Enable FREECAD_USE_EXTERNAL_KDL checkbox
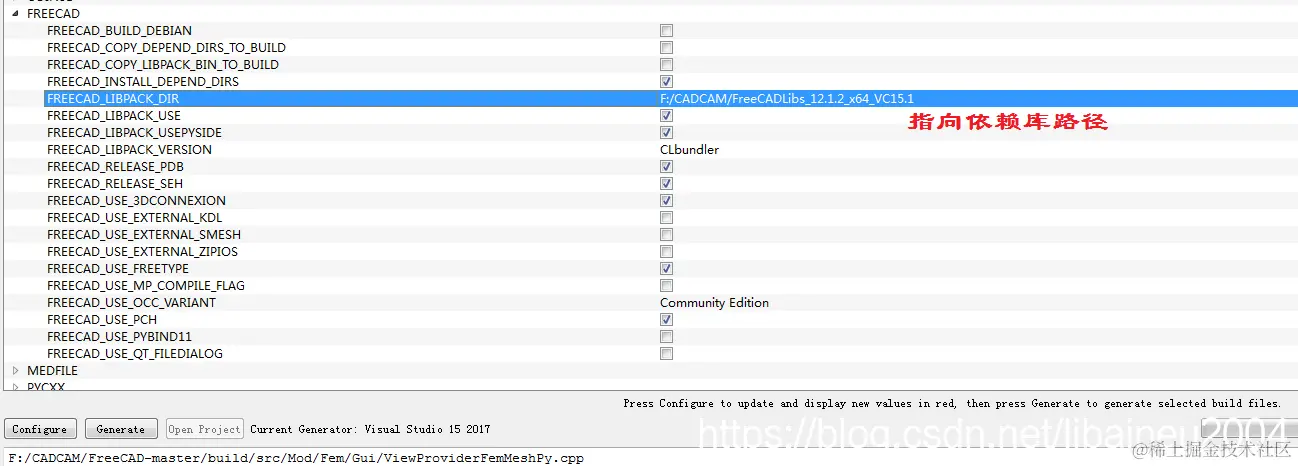 coord(666,218)
